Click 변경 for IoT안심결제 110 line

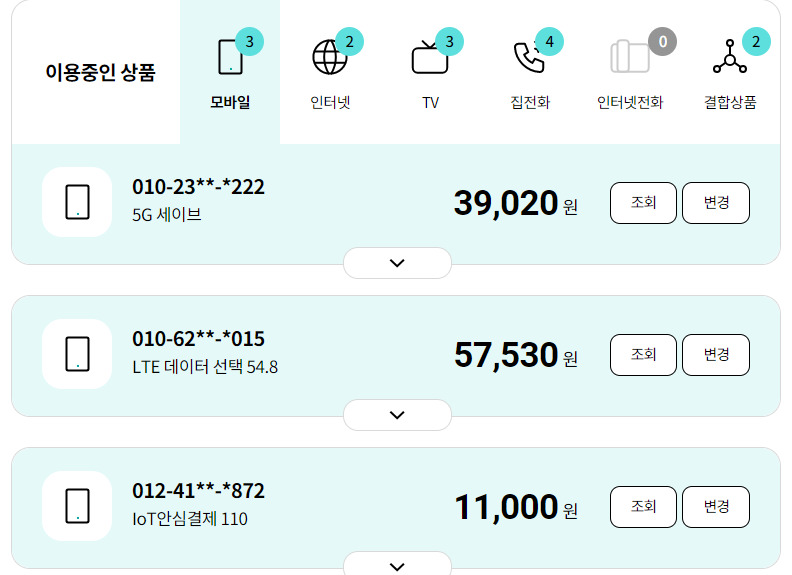[x=716, y=507]
